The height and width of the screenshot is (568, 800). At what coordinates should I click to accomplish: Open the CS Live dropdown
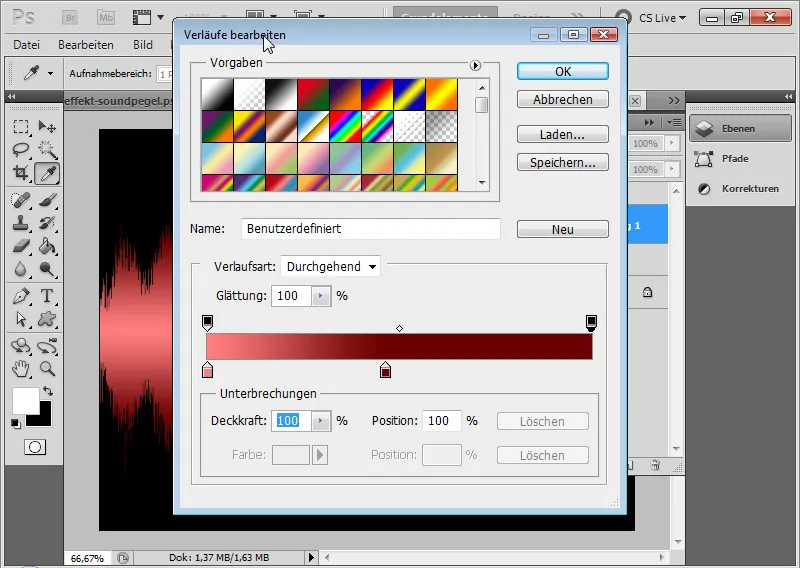(662, 18)
